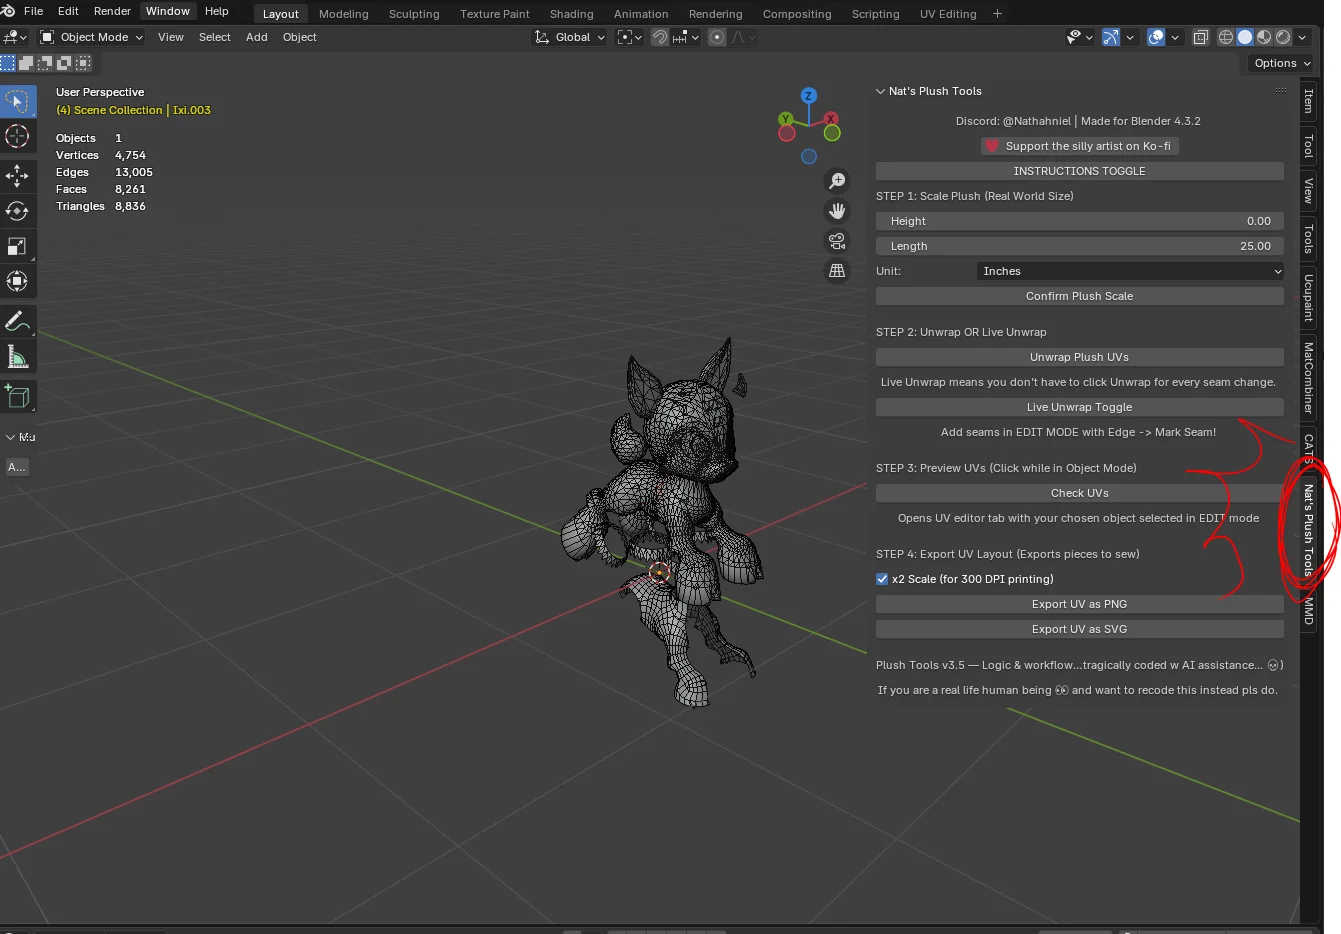The height and width of the screenshot is (934, 1341).
Task: Change the Unit dropdown from Inches
Action: click(x=1128, y=271)
